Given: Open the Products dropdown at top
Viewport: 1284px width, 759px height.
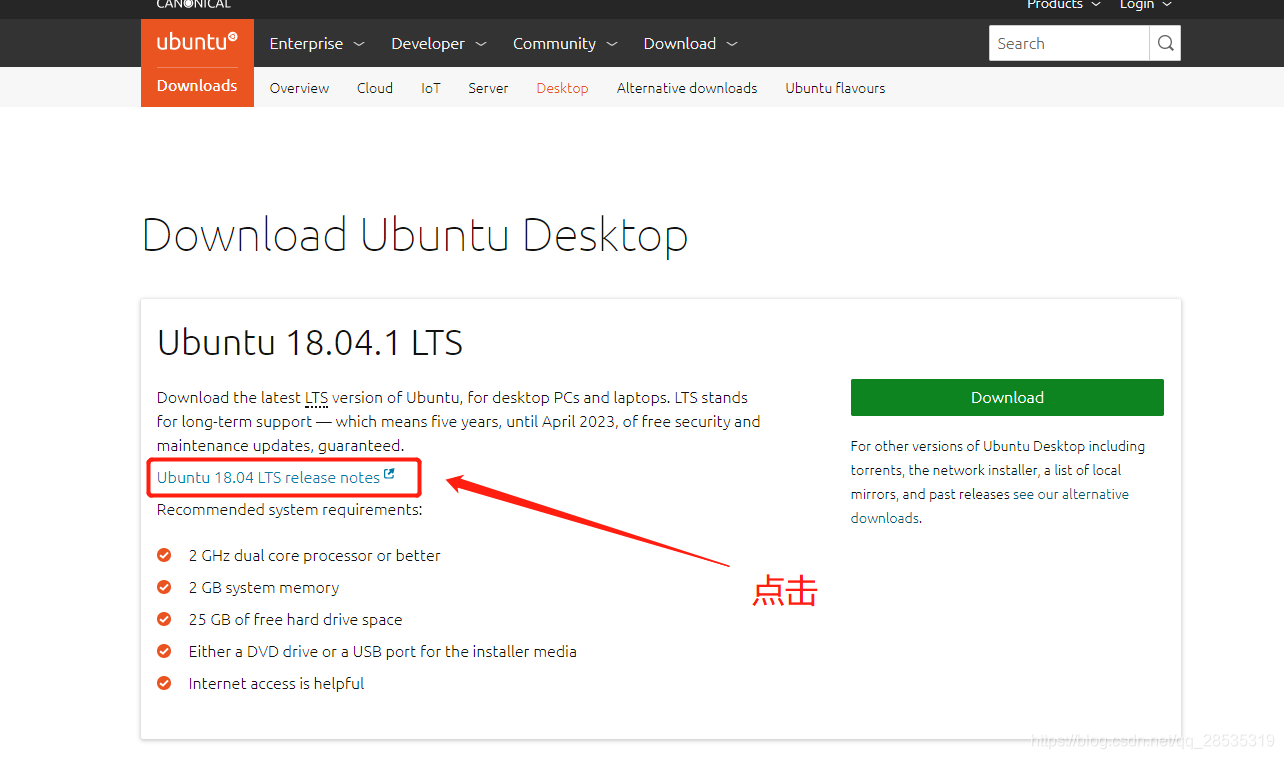Looking at the screenshot, I should tap(1063, 4).
